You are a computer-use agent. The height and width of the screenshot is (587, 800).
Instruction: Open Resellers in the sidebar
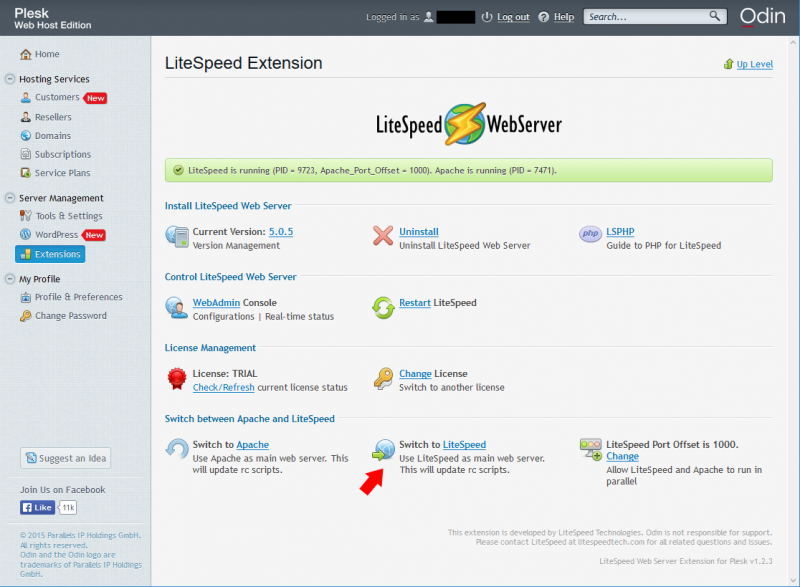point(53,117)
